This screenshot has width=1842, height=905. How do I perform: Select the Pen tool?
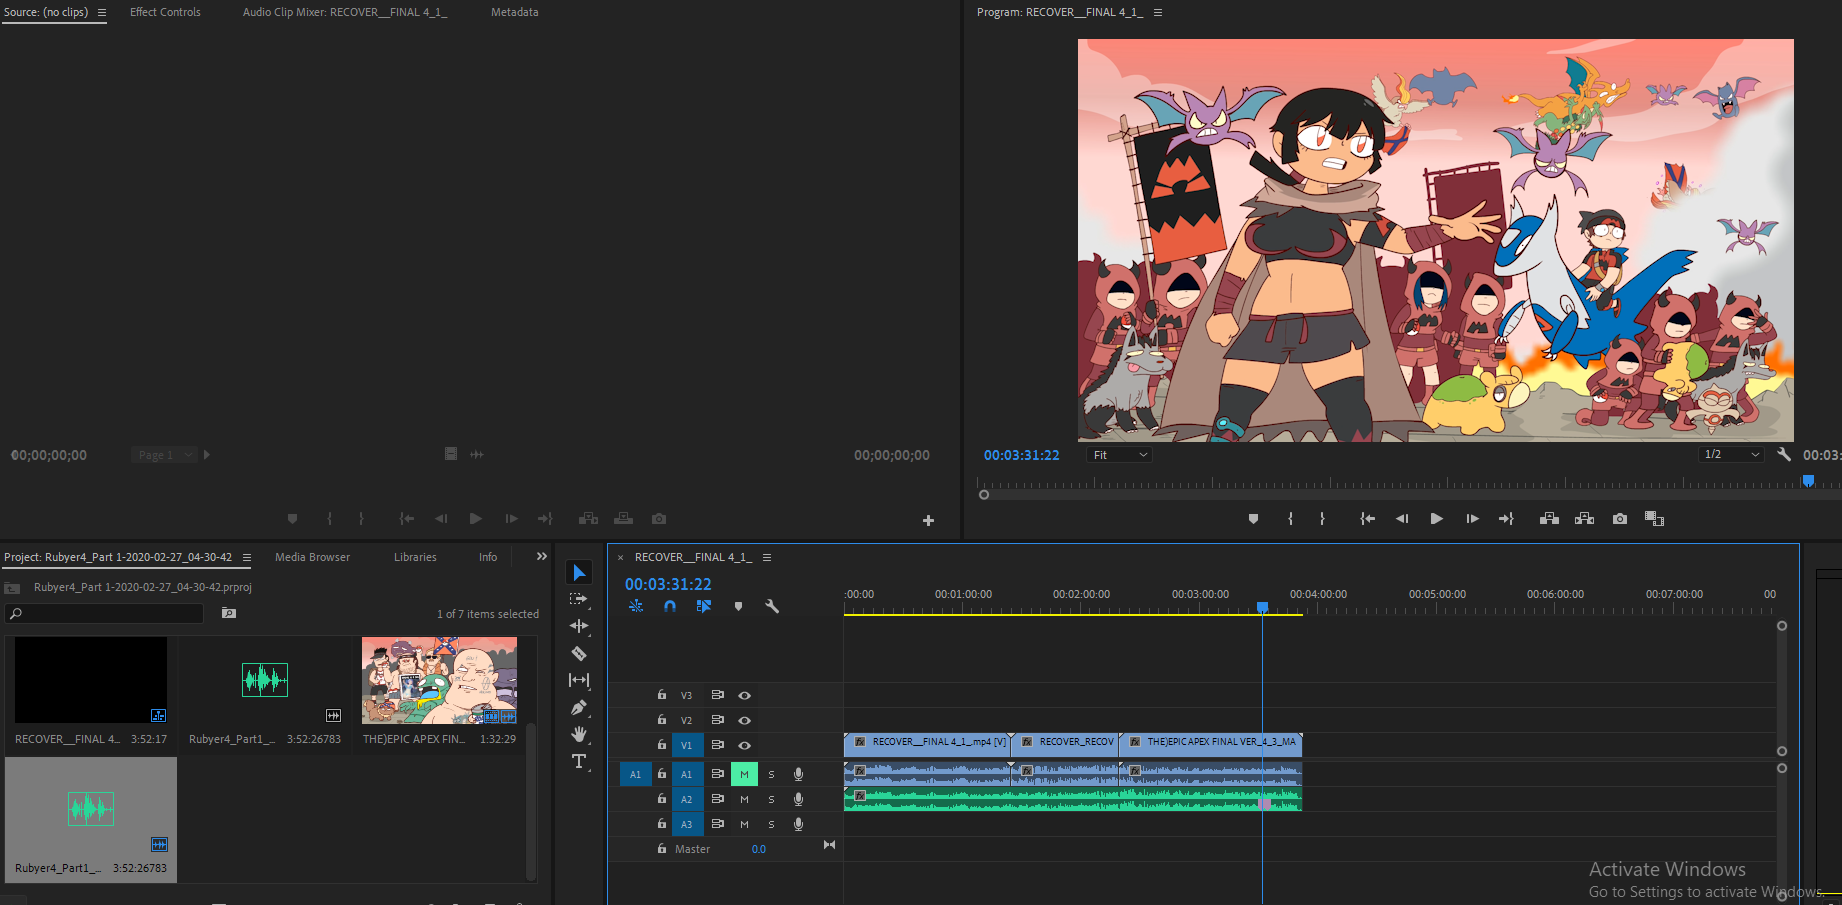coord(579,708)
